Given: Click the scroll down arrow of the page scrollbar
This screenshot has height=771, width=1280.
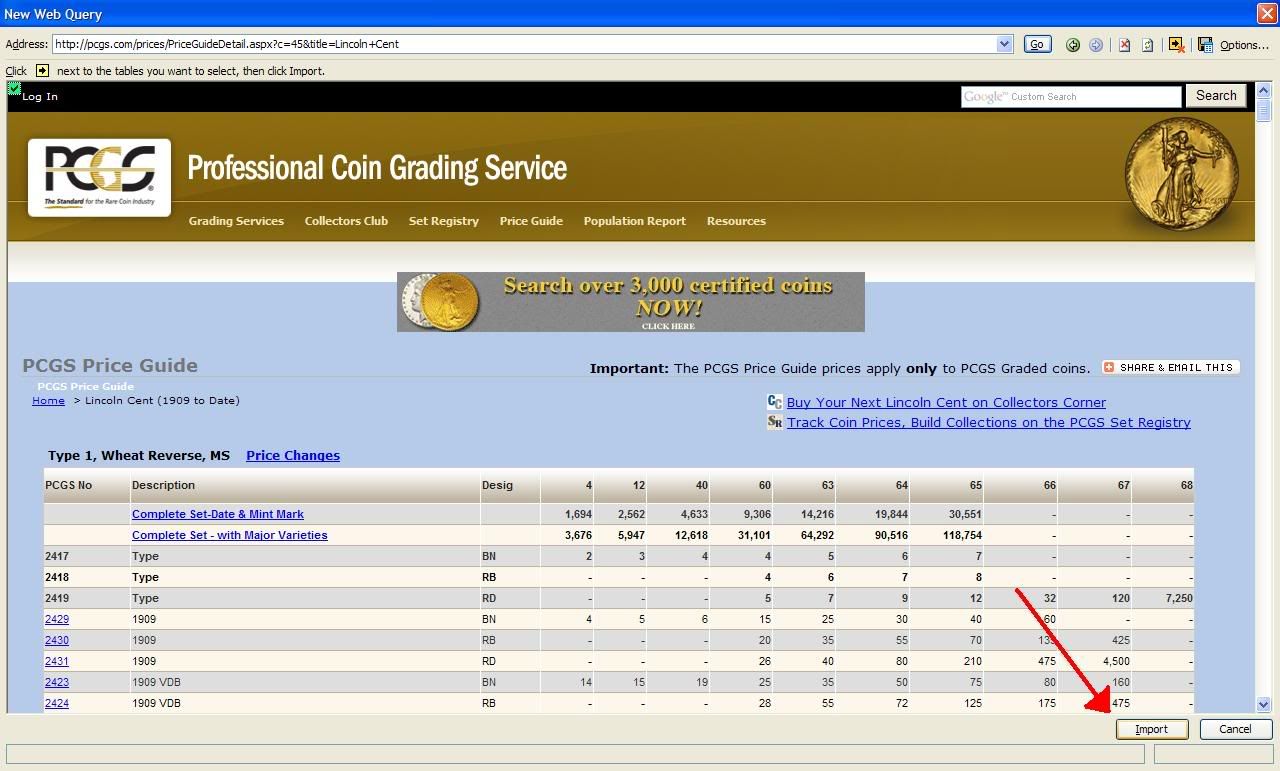Looking at the screenshot, I should pyautogui.click(x=1263, y=705).
